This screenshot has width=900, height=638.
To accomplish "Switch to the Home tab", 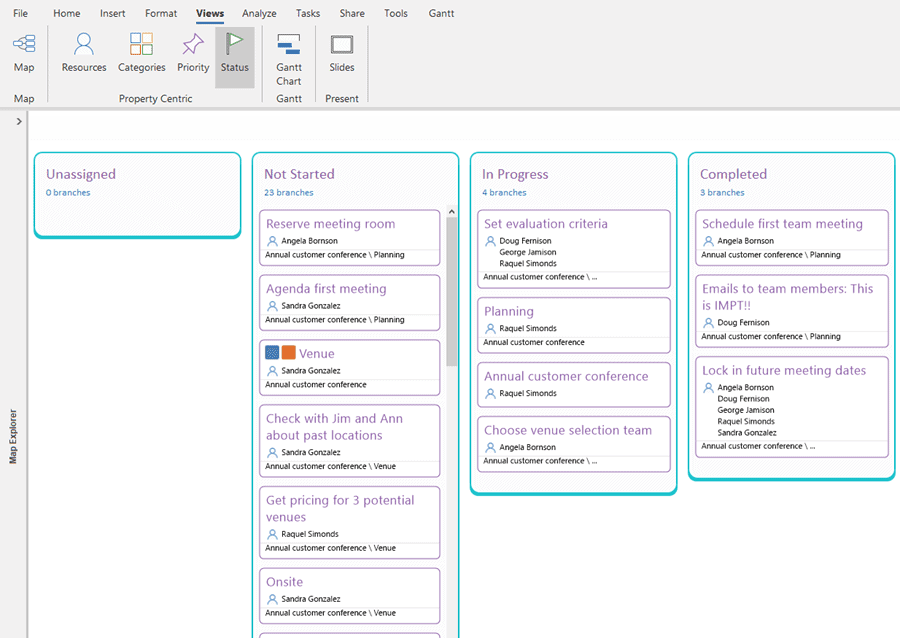I will pyautogui.click(x=67, y=13).
